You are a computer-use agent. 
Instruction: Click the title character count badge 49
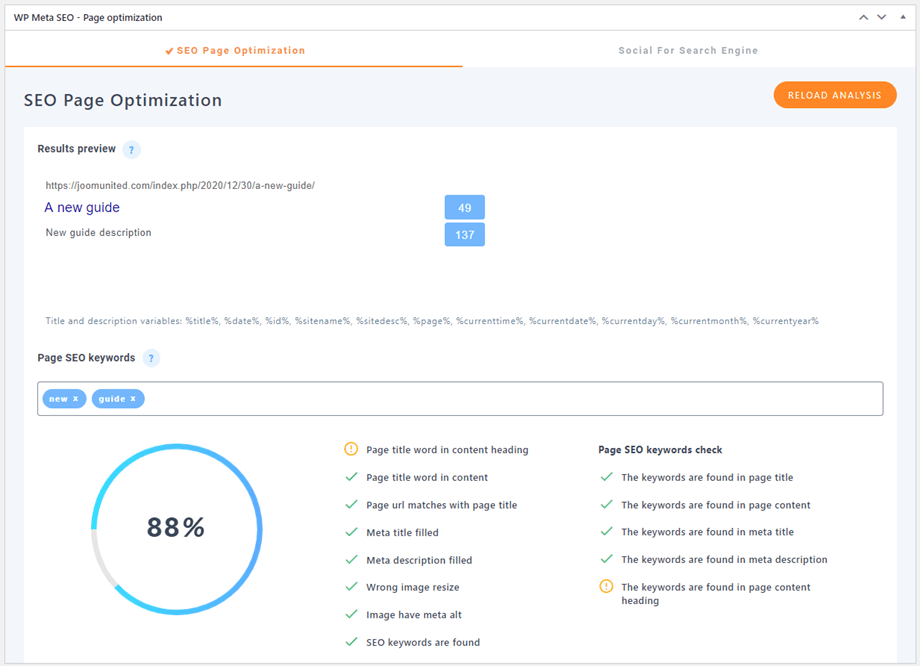pyautogui.click(x=464, y=208)
